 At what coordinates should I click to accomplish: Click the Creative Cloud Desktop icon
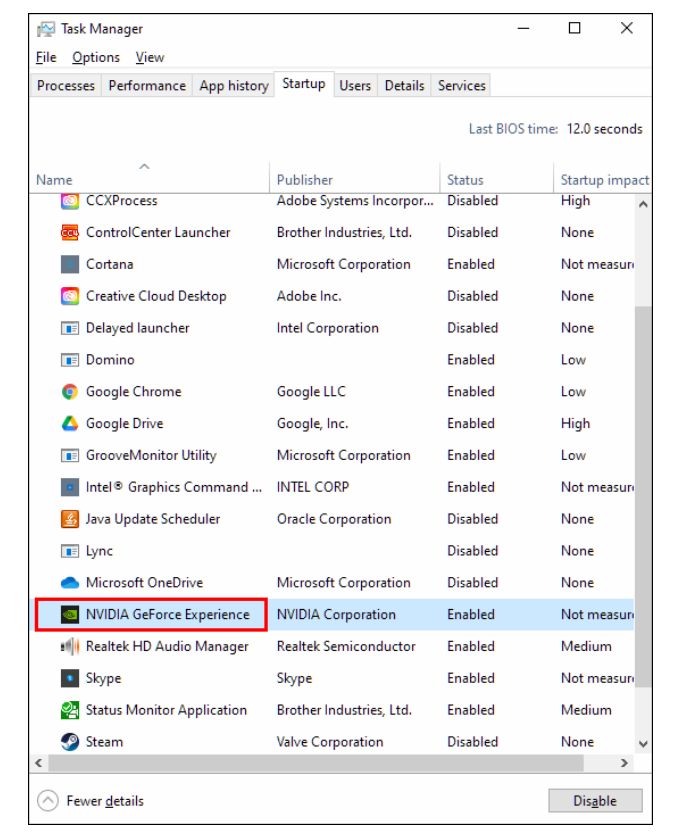click(x=70, y=296)
